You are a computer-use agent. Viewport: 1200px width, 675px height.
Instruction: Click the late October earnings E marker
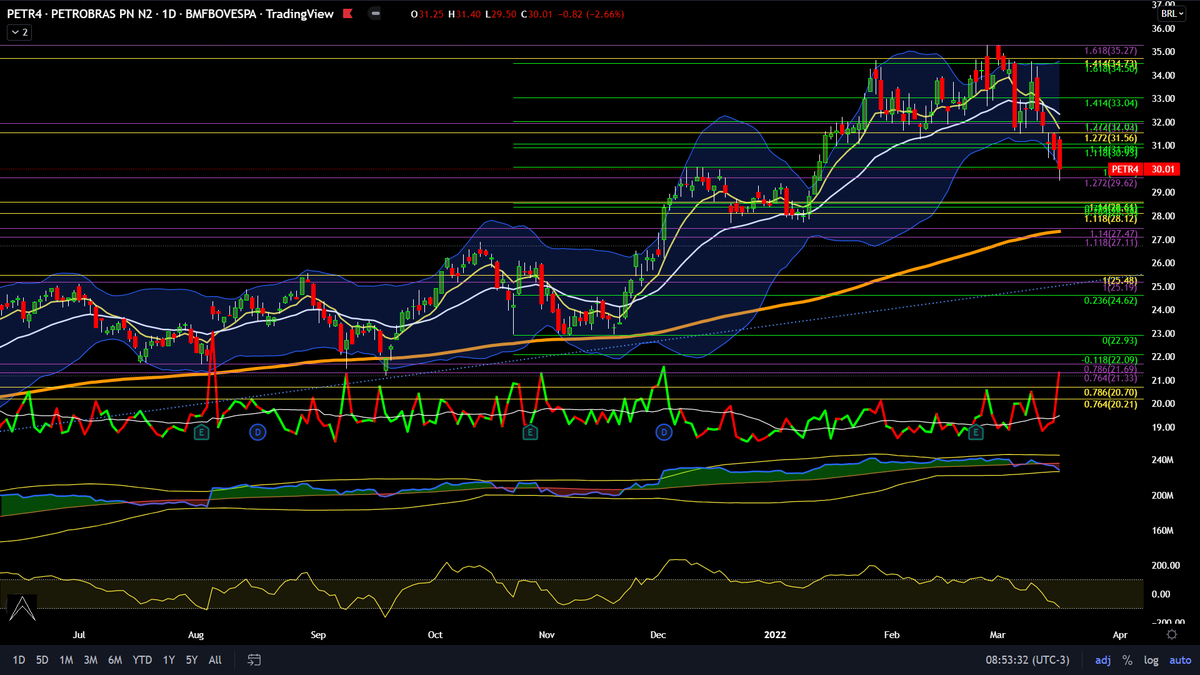[529, 432]
